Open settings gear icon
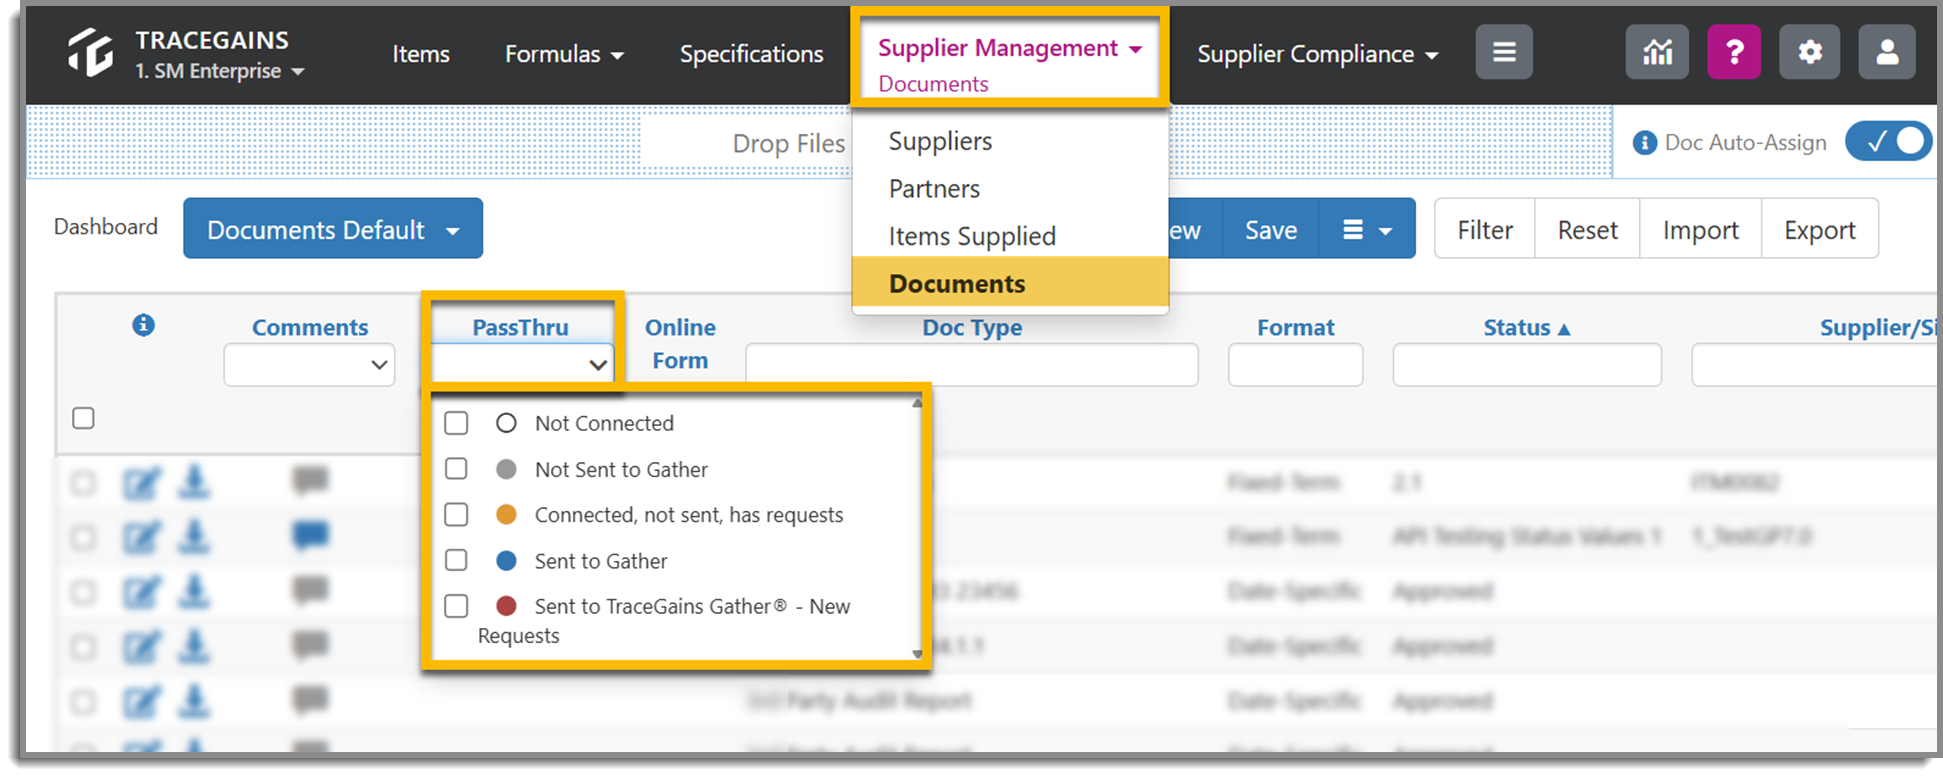1943x778 pixels. [1810, 52]
